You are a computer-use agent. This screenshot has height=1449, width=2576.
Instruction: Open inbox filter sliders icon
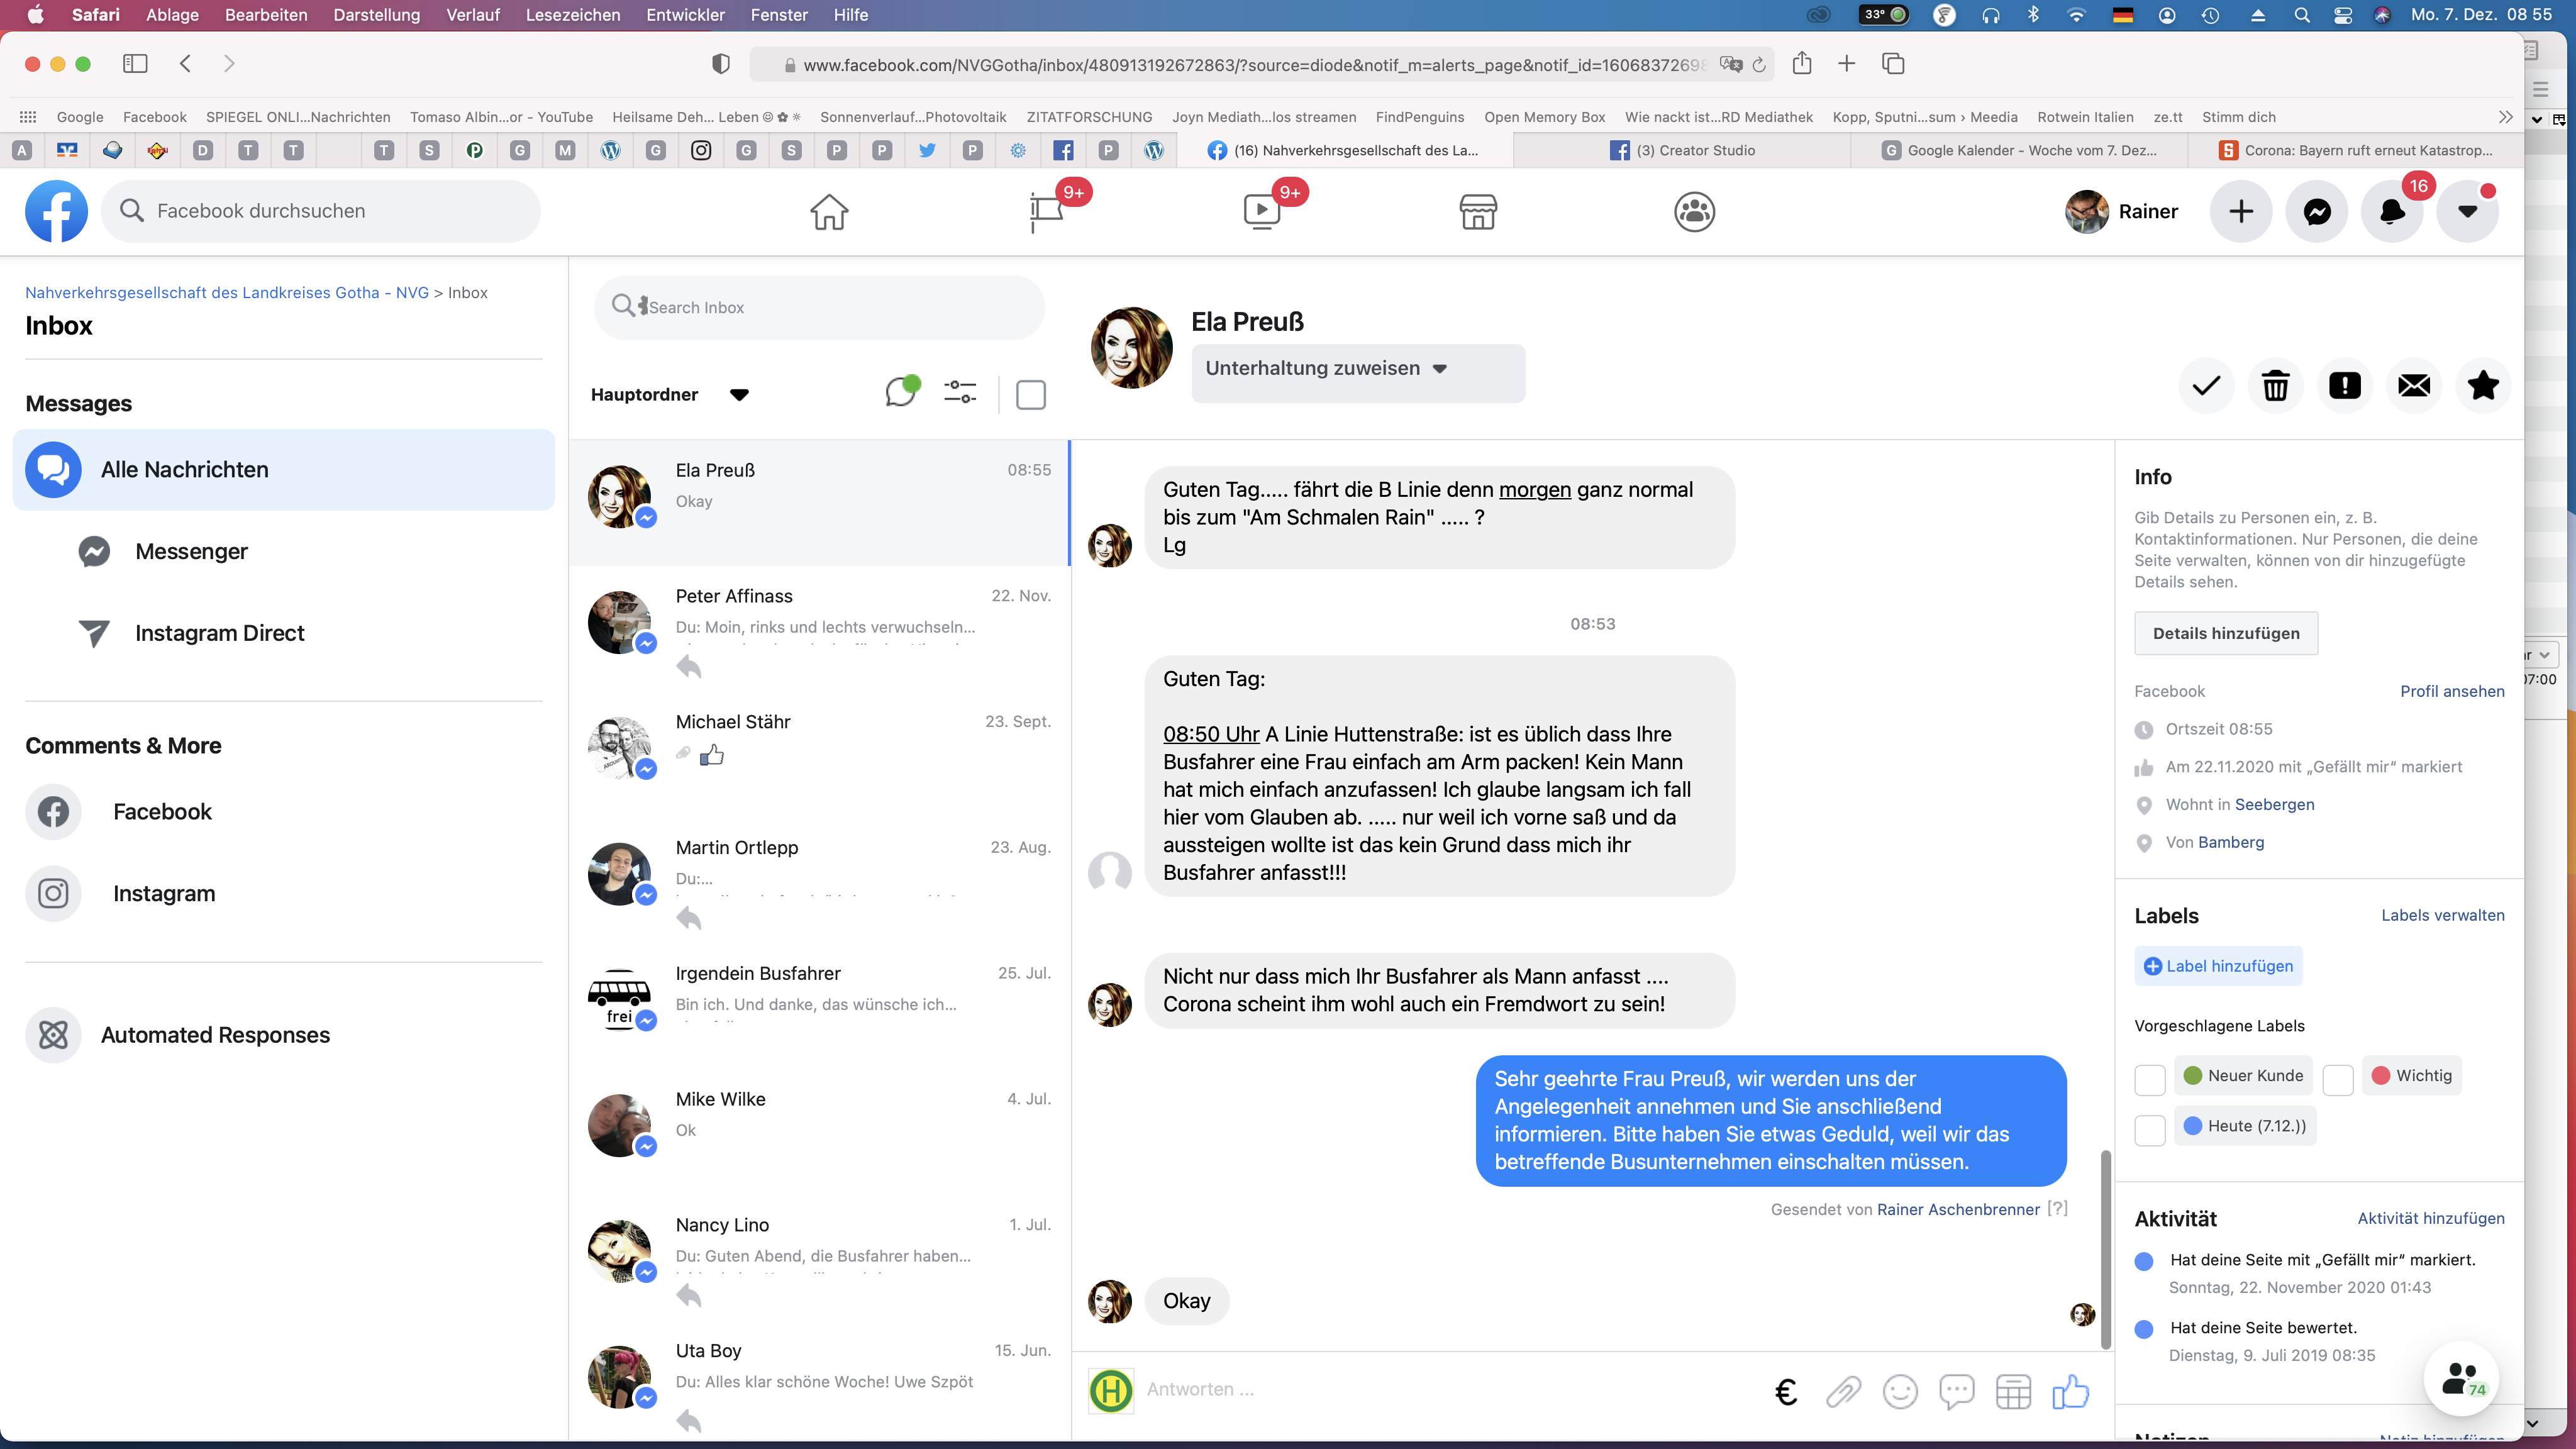[x=960, y=392]
